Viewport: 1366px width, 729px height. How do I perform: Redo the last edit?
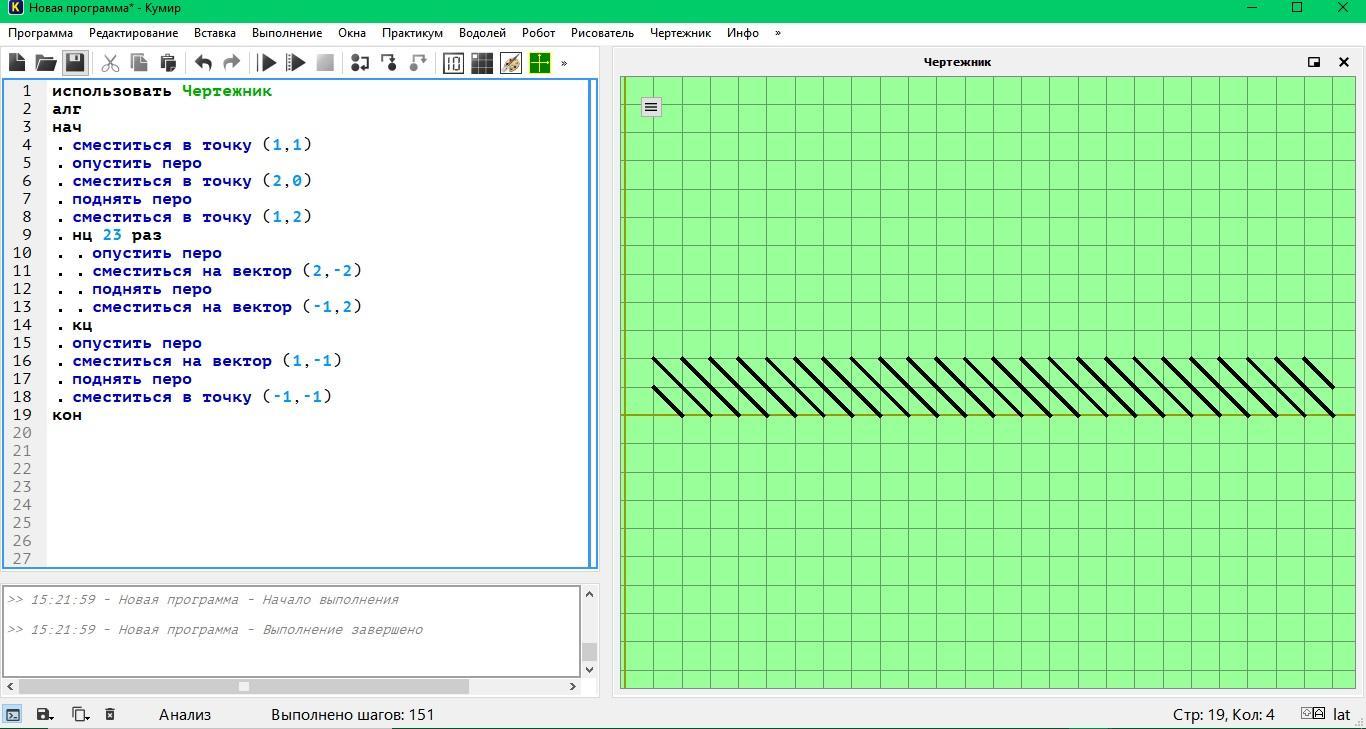232,63
